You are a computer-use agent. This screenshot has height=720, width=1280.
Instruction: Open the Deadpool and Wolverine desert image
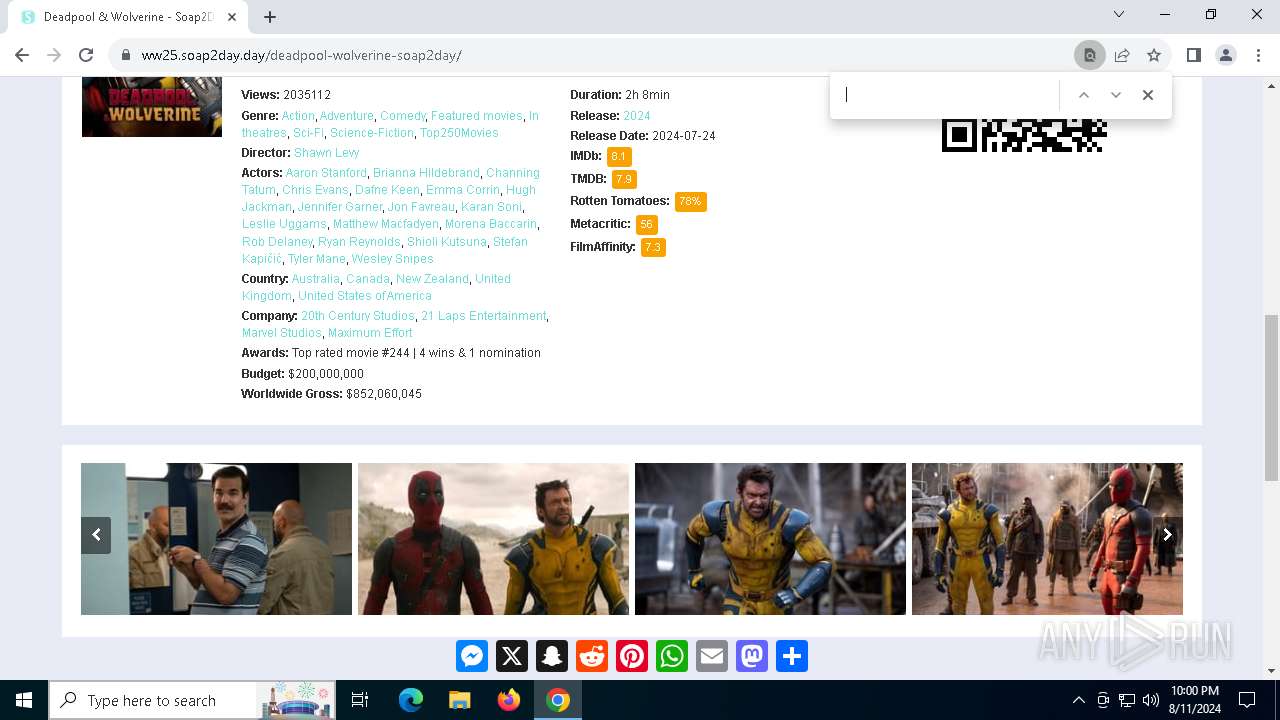pos(493,539)
